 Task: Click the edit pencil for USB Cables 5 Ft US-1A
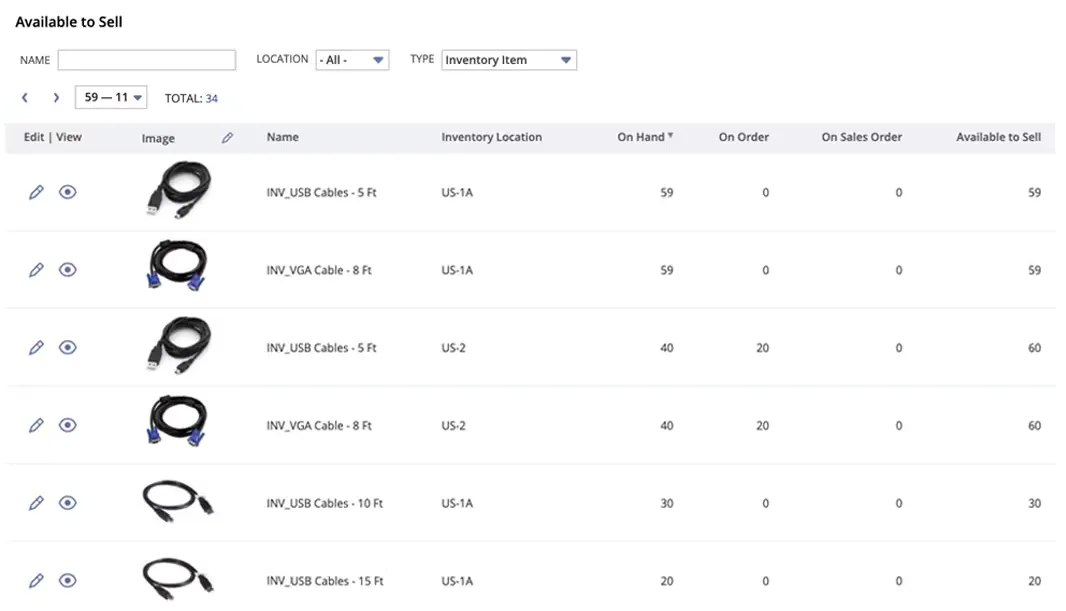click(x=36, y=193)
